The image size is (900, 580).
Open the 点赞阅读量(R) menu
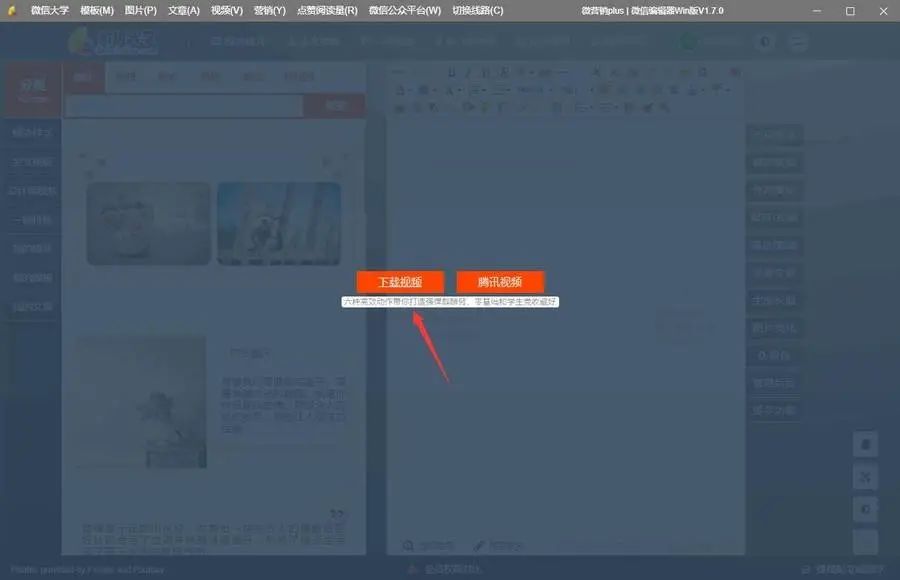point(327,10)
